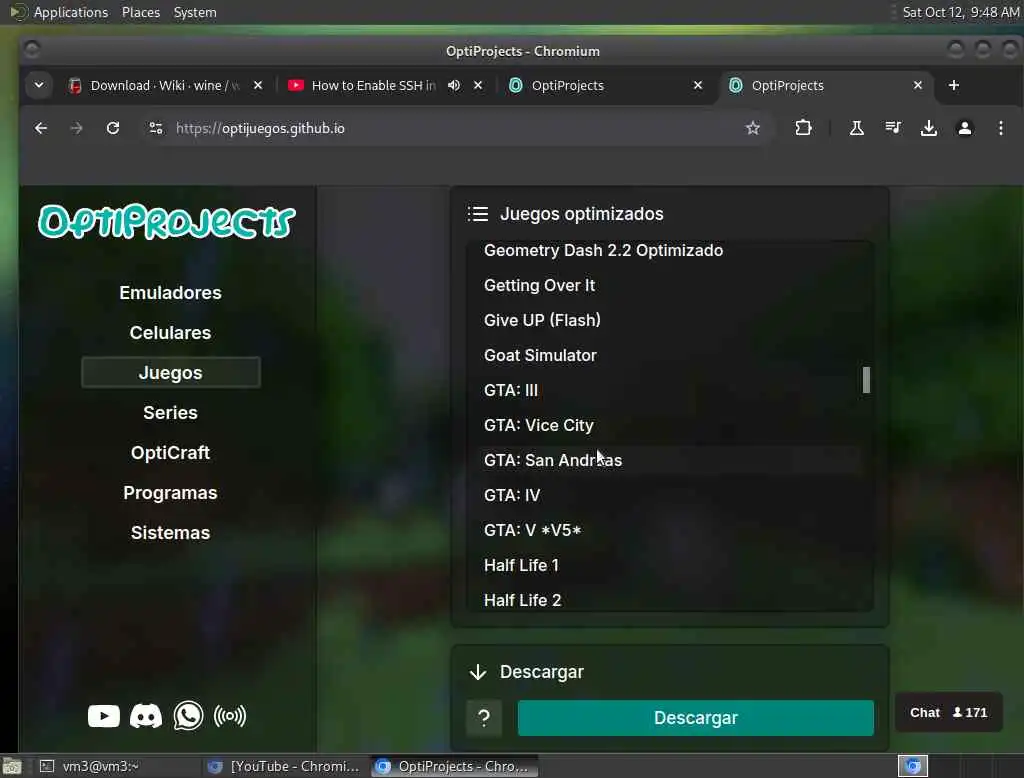Open the broadcast signal icon
This screenshot has width=1024, height=778.
[230, 716]
